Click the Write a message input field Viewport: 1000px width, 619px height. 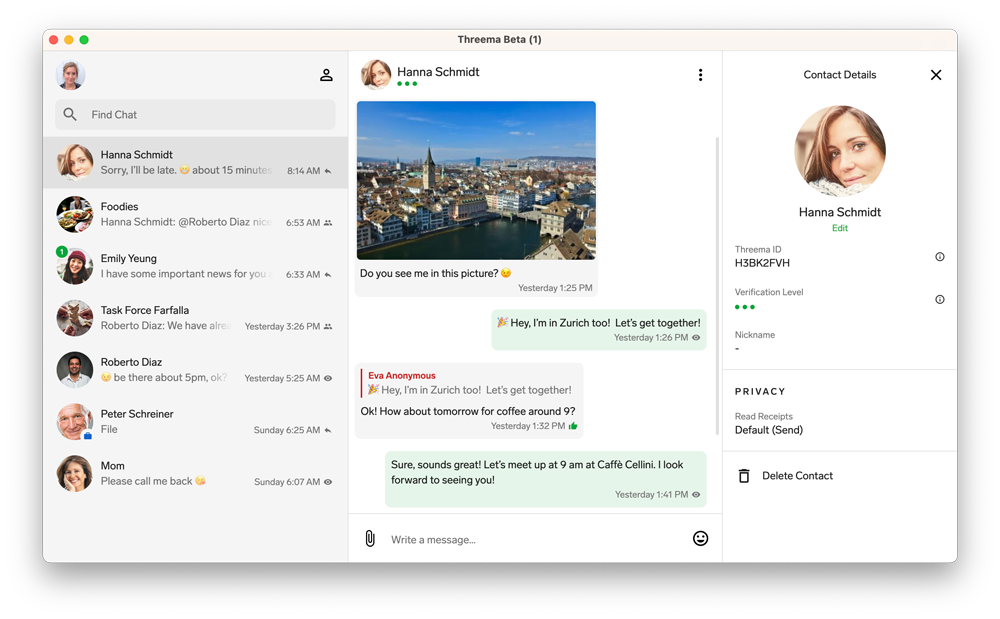[536, 540]
